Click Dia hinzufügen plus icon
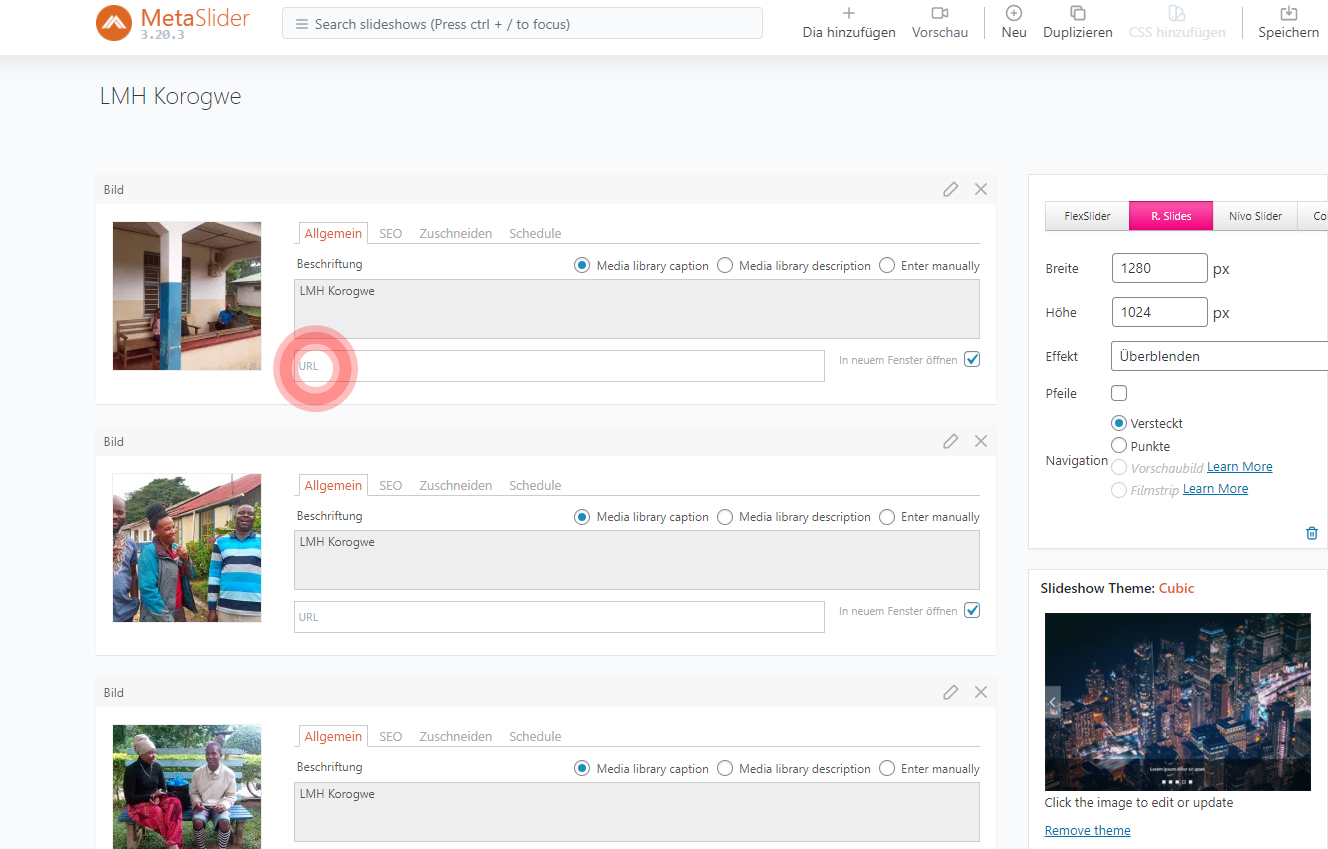 coord(849,13)
